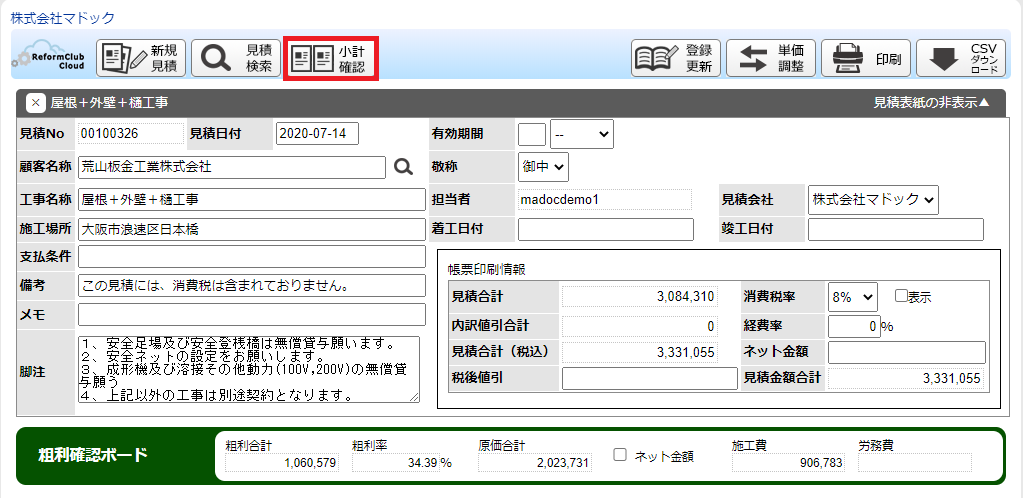This screenshot has width=1023, height=498.
Task: Toggle the ネット金額 checkbox in profit board
Action: (x=620, y=455)
